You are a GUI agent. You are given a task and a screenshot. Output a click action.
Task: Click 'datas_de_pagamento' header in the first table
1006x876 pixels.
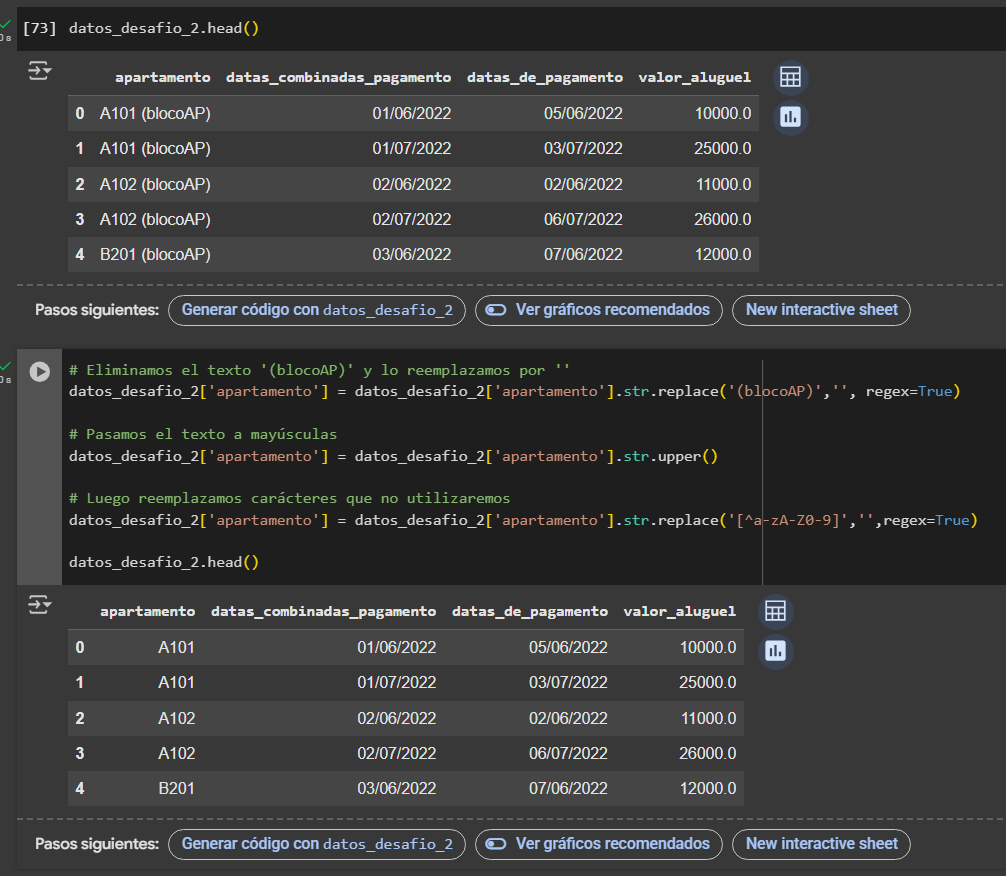(545, 78)
